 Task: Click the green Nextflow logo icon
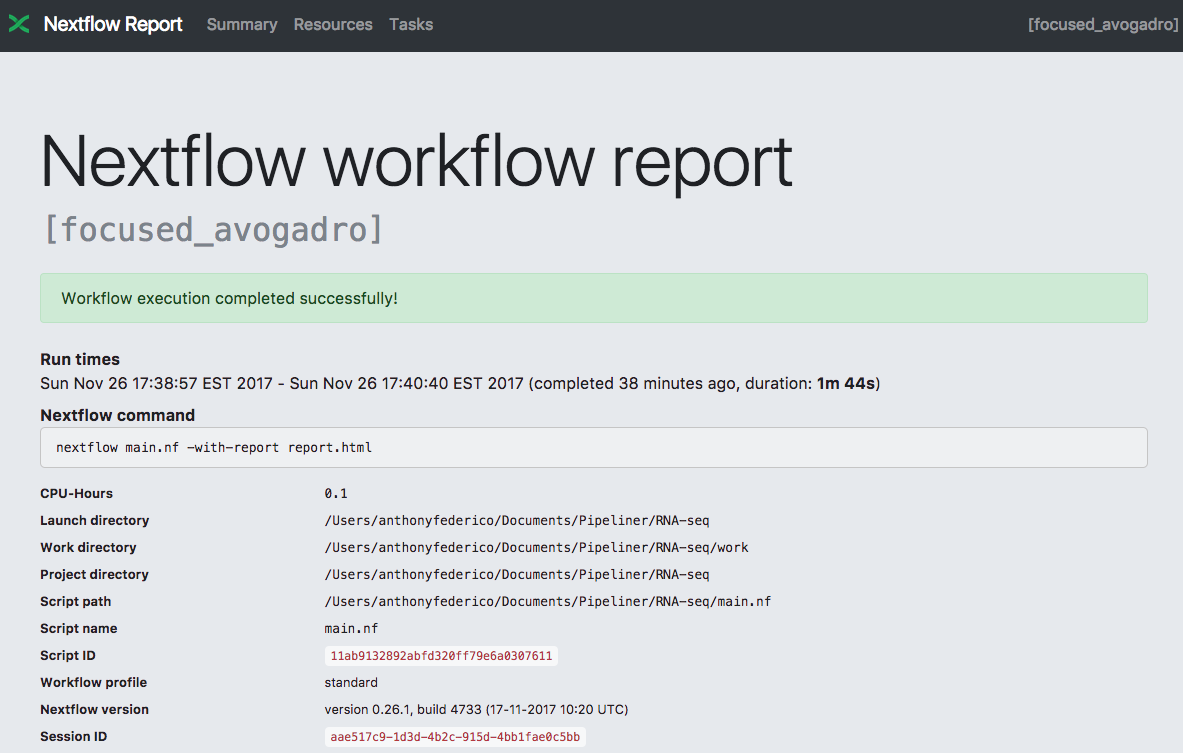click(19, 24)
